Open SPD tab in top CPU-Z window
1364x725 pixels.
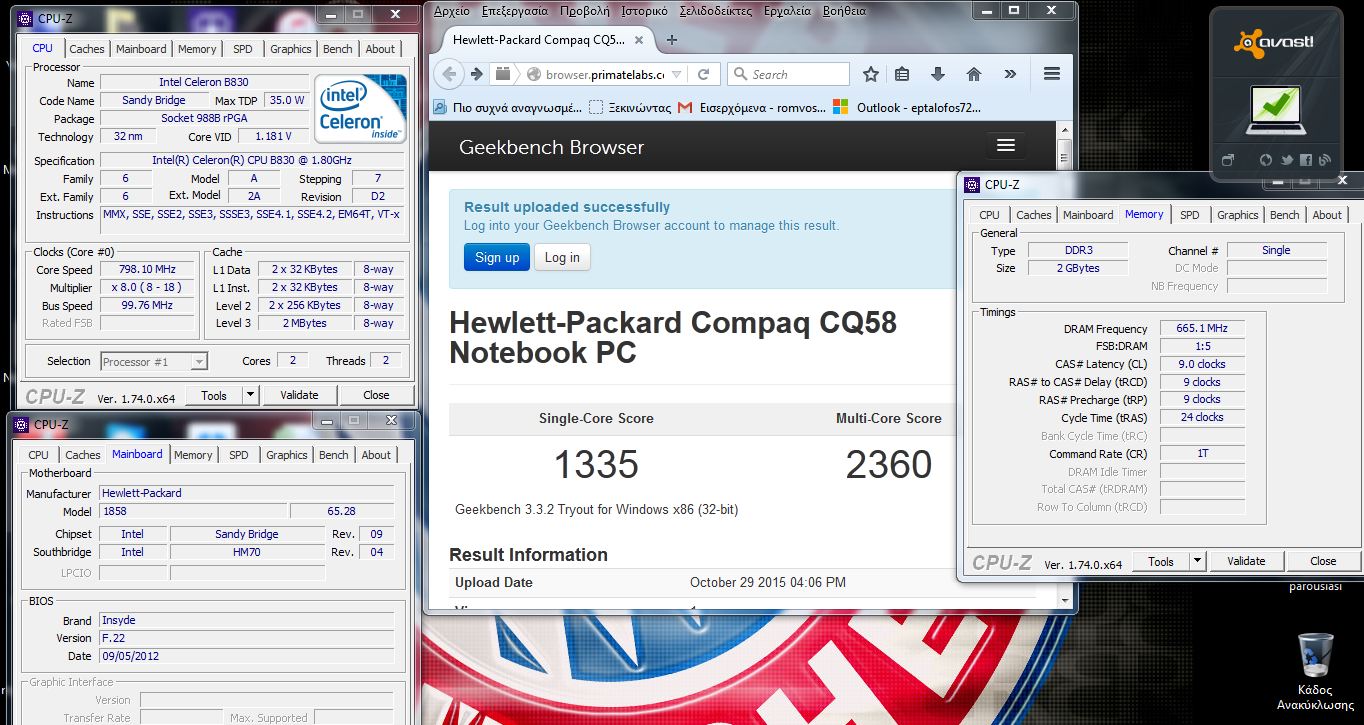(x=243, y=48)
